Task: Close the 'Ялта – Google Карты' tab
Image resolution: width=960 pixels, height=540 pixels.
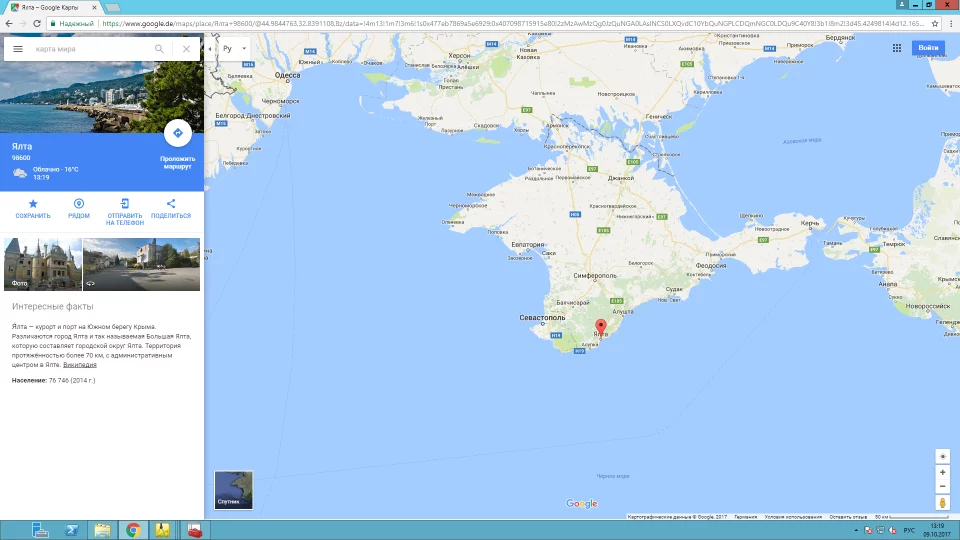Action: [x=94, y=7]
